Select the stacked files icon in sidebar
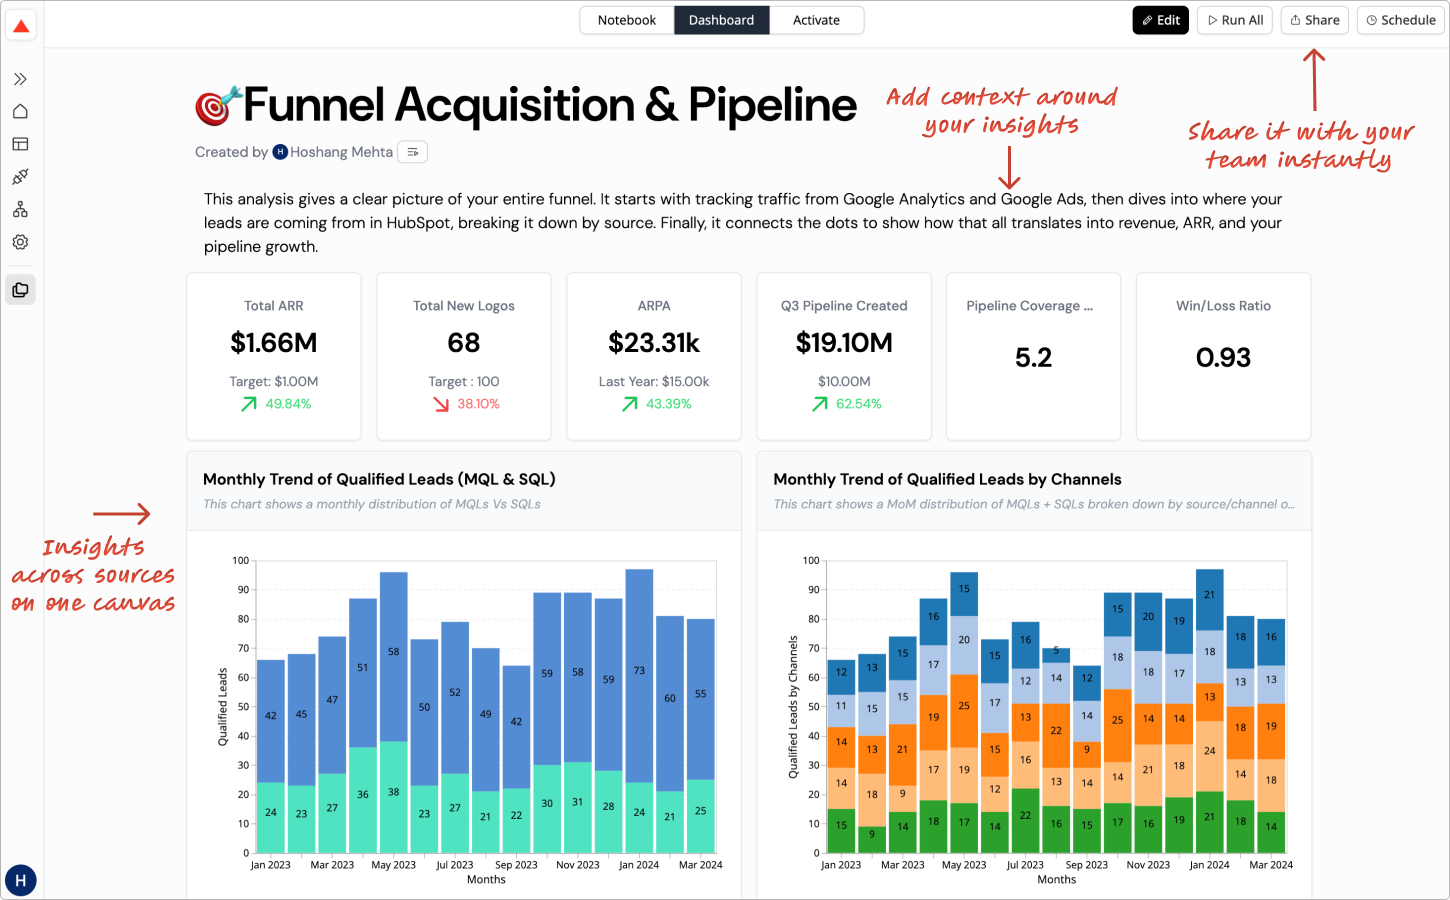The height and width of the screenshot is (900, 1450). pos(20,290)
